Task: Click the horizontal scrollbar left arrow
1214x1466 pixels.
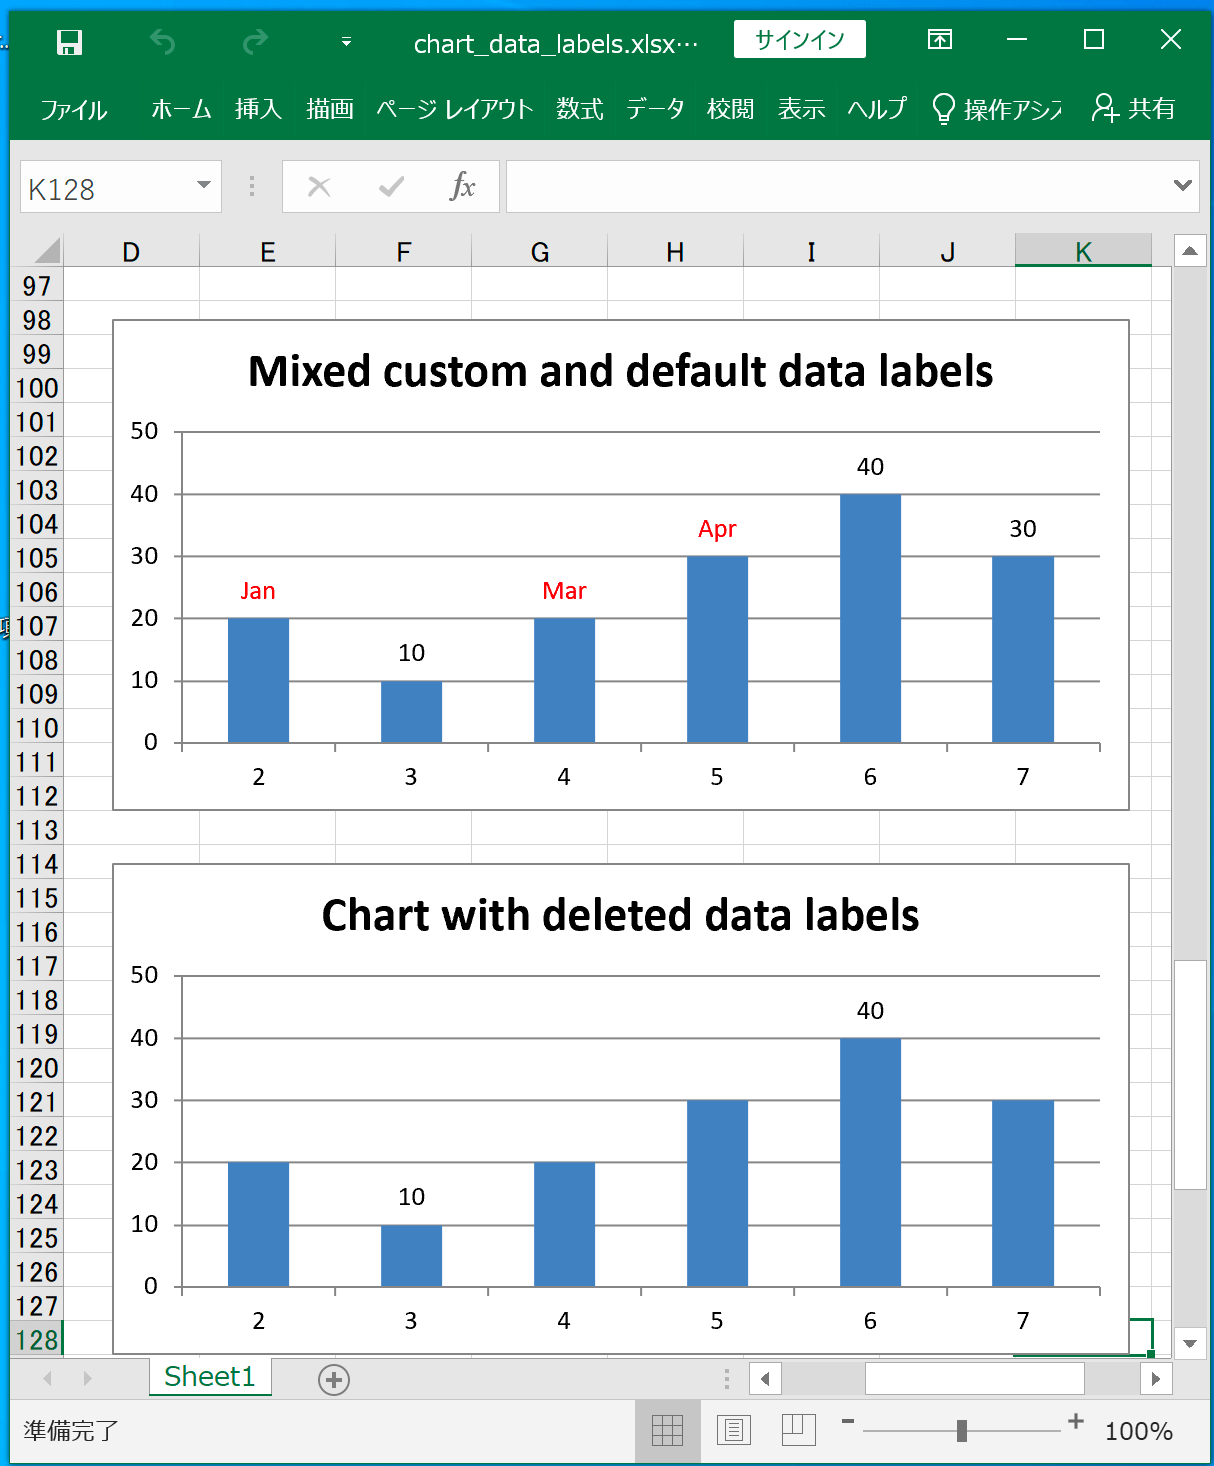Action: pos(765,1379)
